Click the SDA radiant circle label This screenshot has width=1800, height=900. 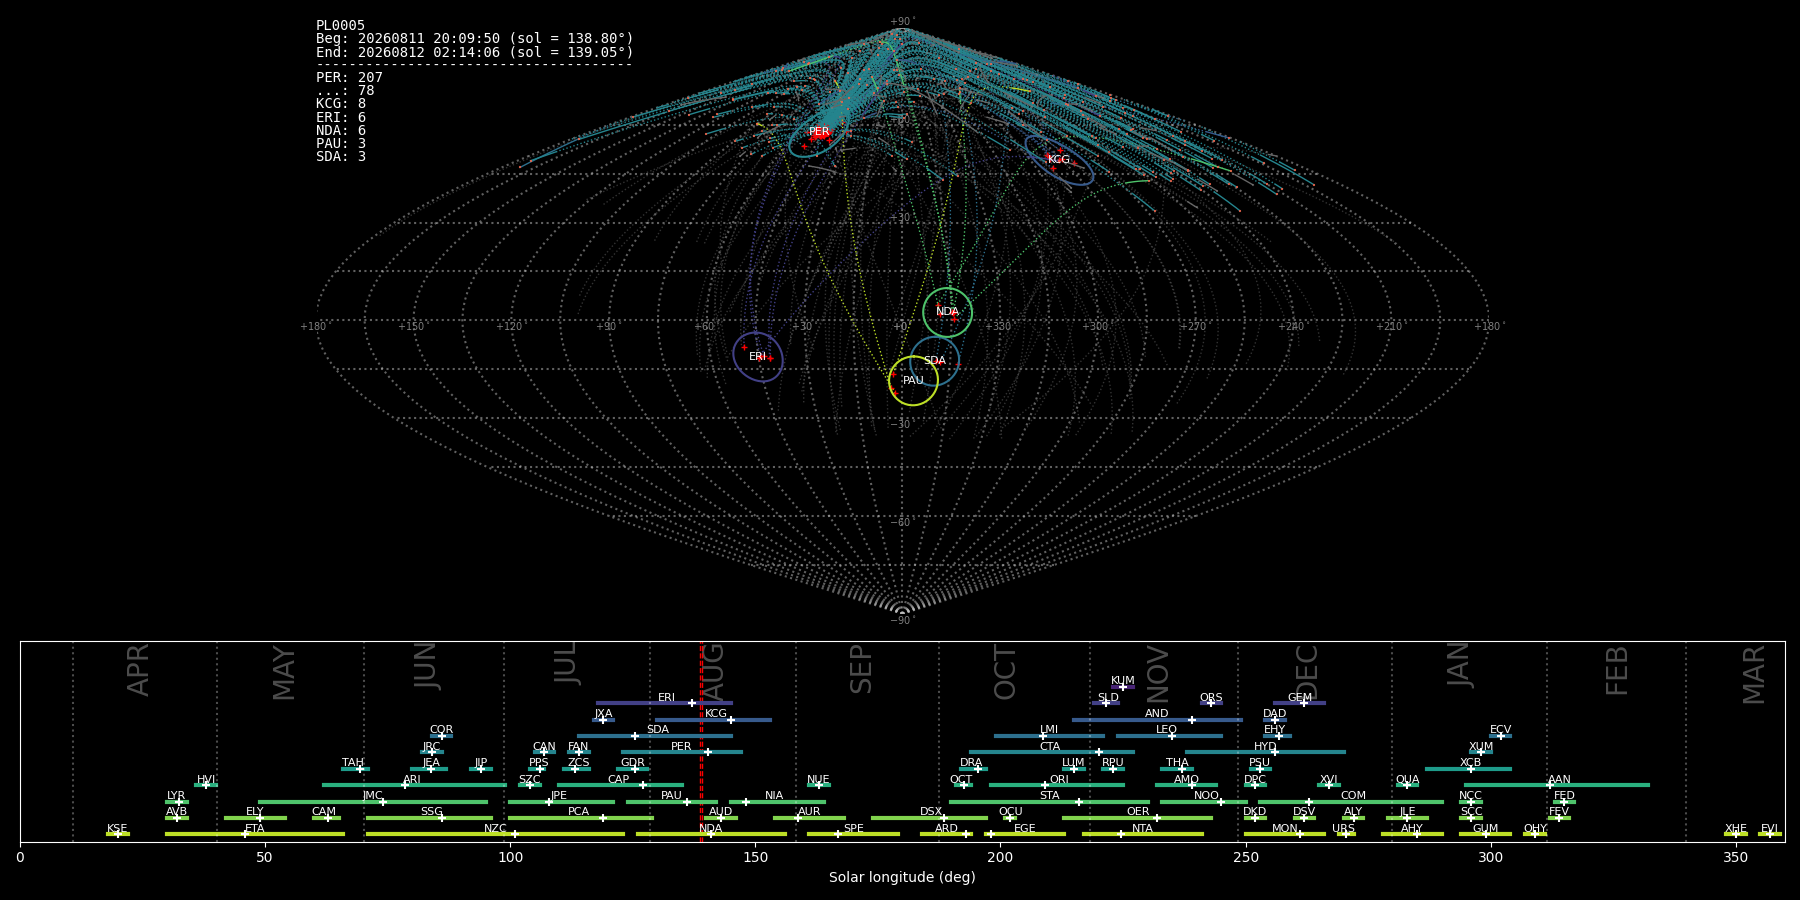934,361
